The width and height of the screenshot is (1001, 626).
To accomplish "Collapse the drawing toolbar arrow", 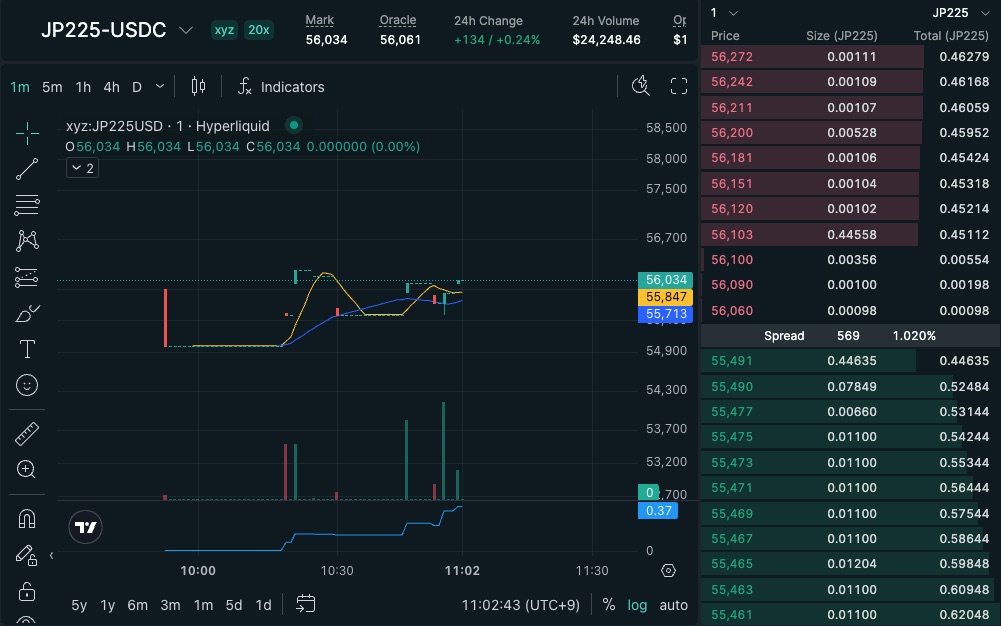I will pyautogui.click(x=52, y=555).
